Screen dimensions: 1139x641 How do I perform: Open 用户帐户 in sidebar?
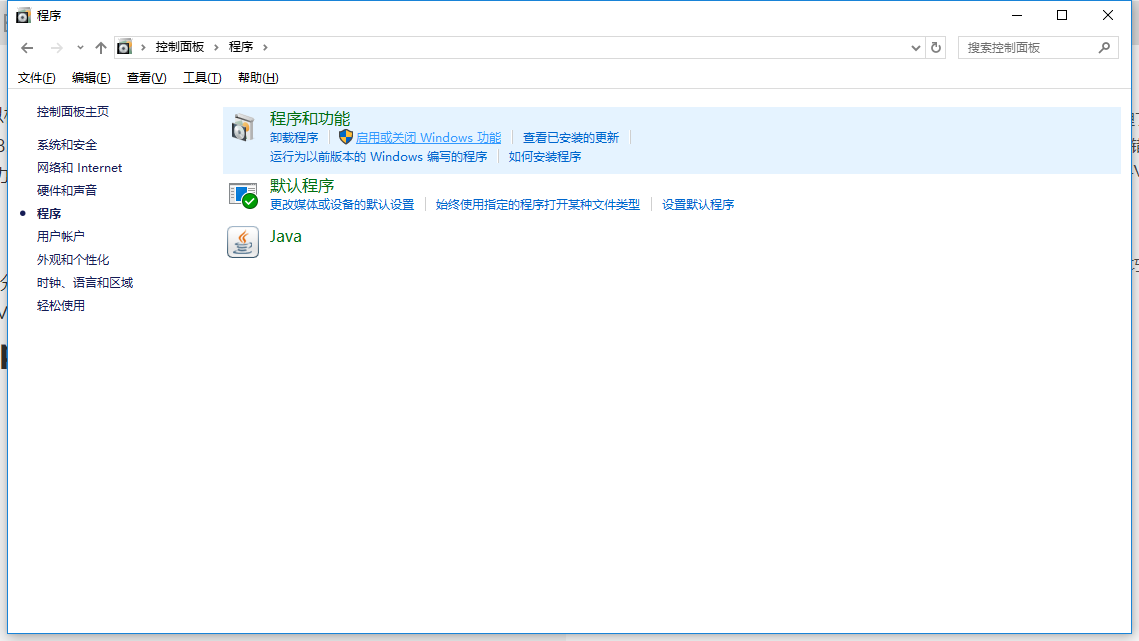[x=60, y=236]
